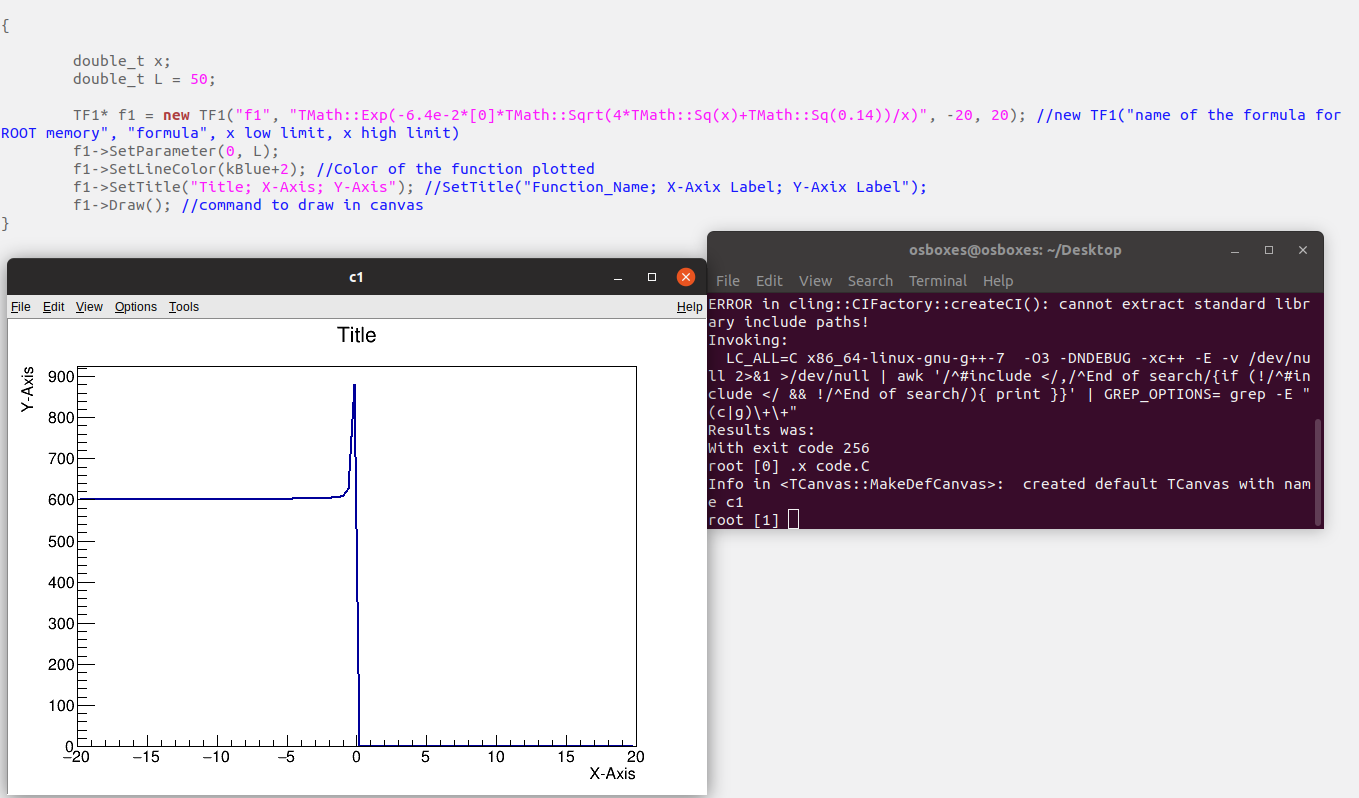The width and height of the screenshot is (1359, 798).
Task: Open the terminal's File menu
Action: 728,281
